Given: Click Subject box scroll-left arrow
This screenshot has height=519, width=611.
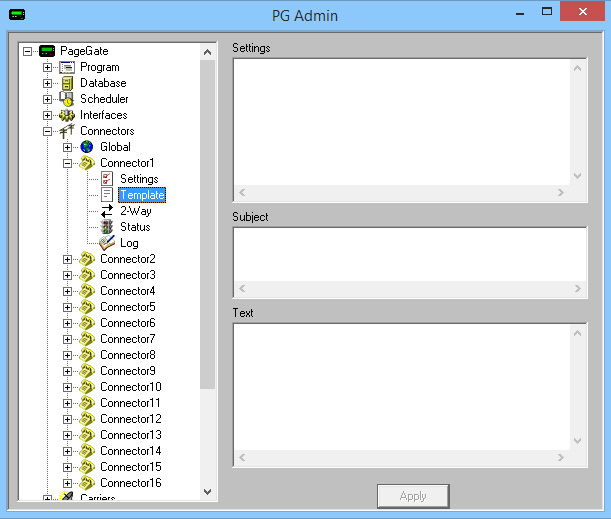Looking at the screenshot, I should (x=242, y=289).
